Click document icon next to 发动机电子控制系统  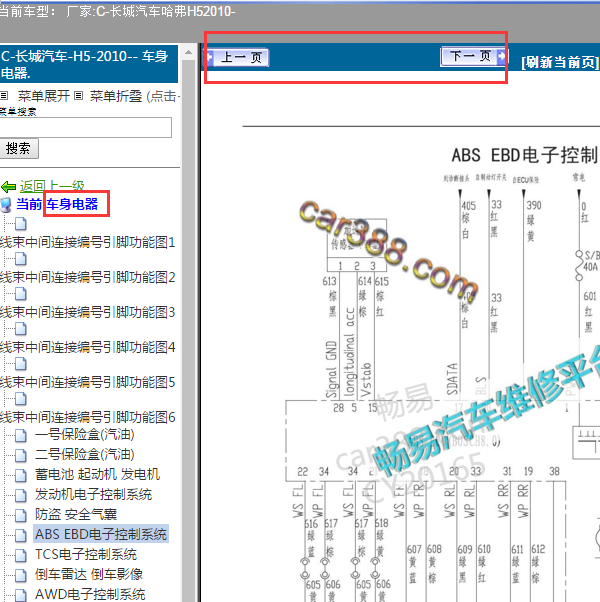(21, 495)
